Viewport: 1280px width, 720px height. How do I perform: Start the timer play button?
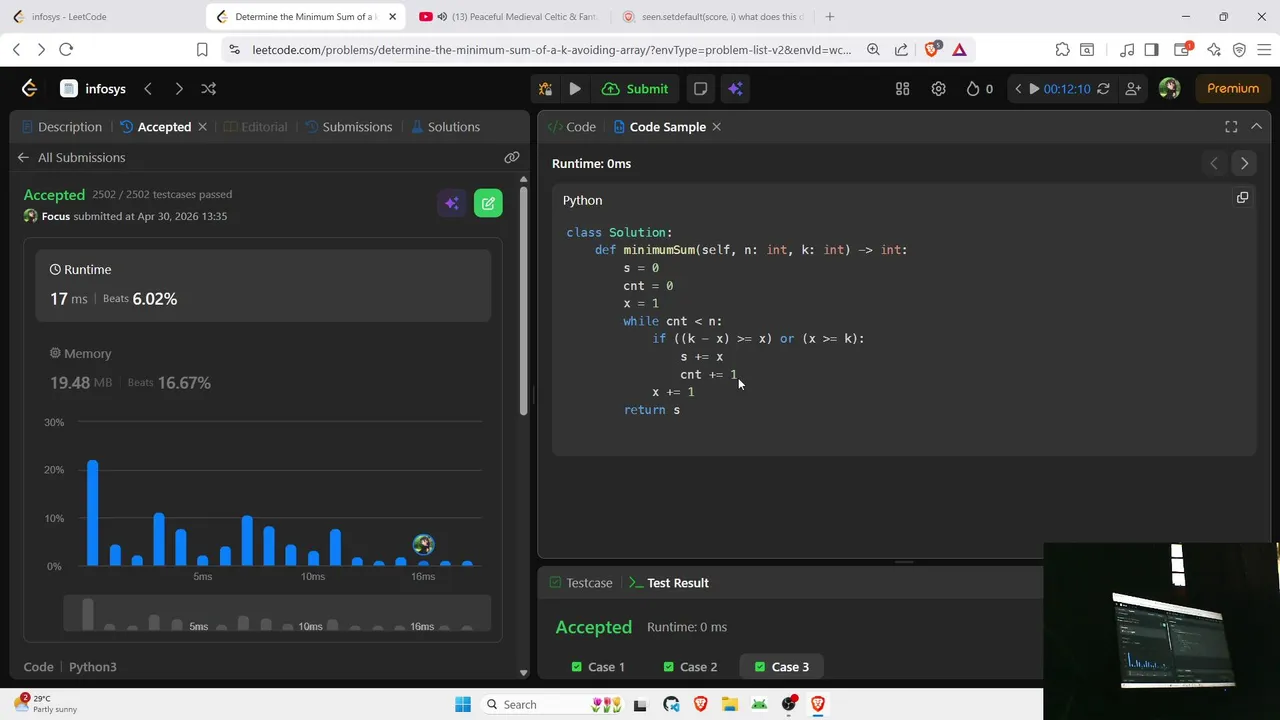tap(1034, 88)
